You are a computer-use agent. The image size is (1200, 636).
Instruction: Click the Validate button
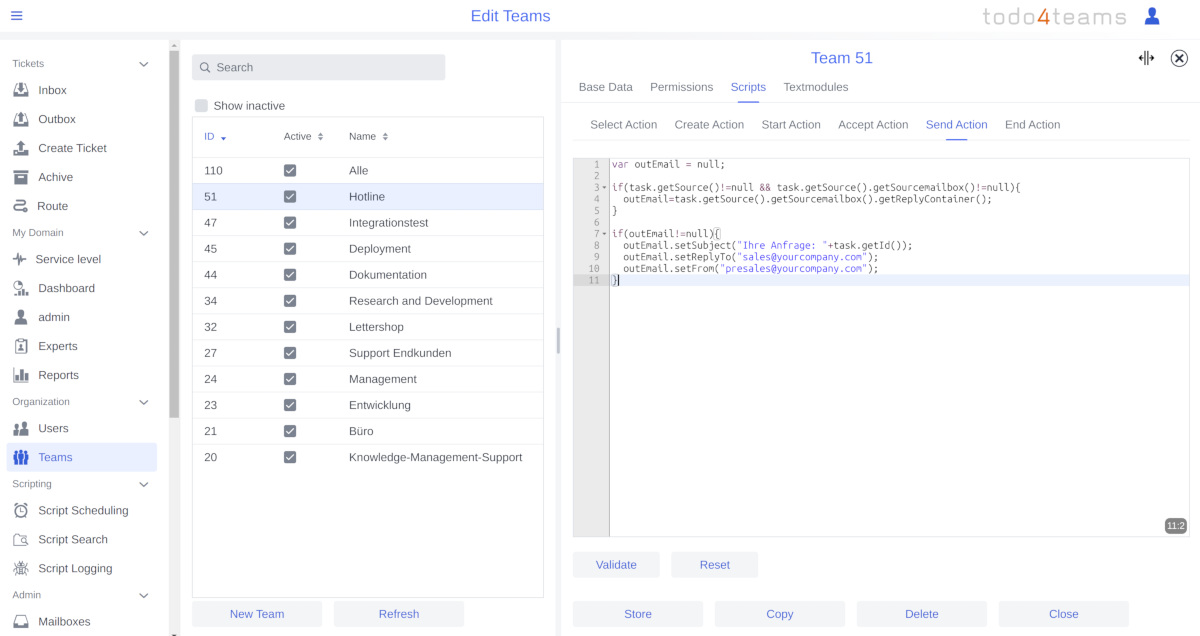point(616,565)
